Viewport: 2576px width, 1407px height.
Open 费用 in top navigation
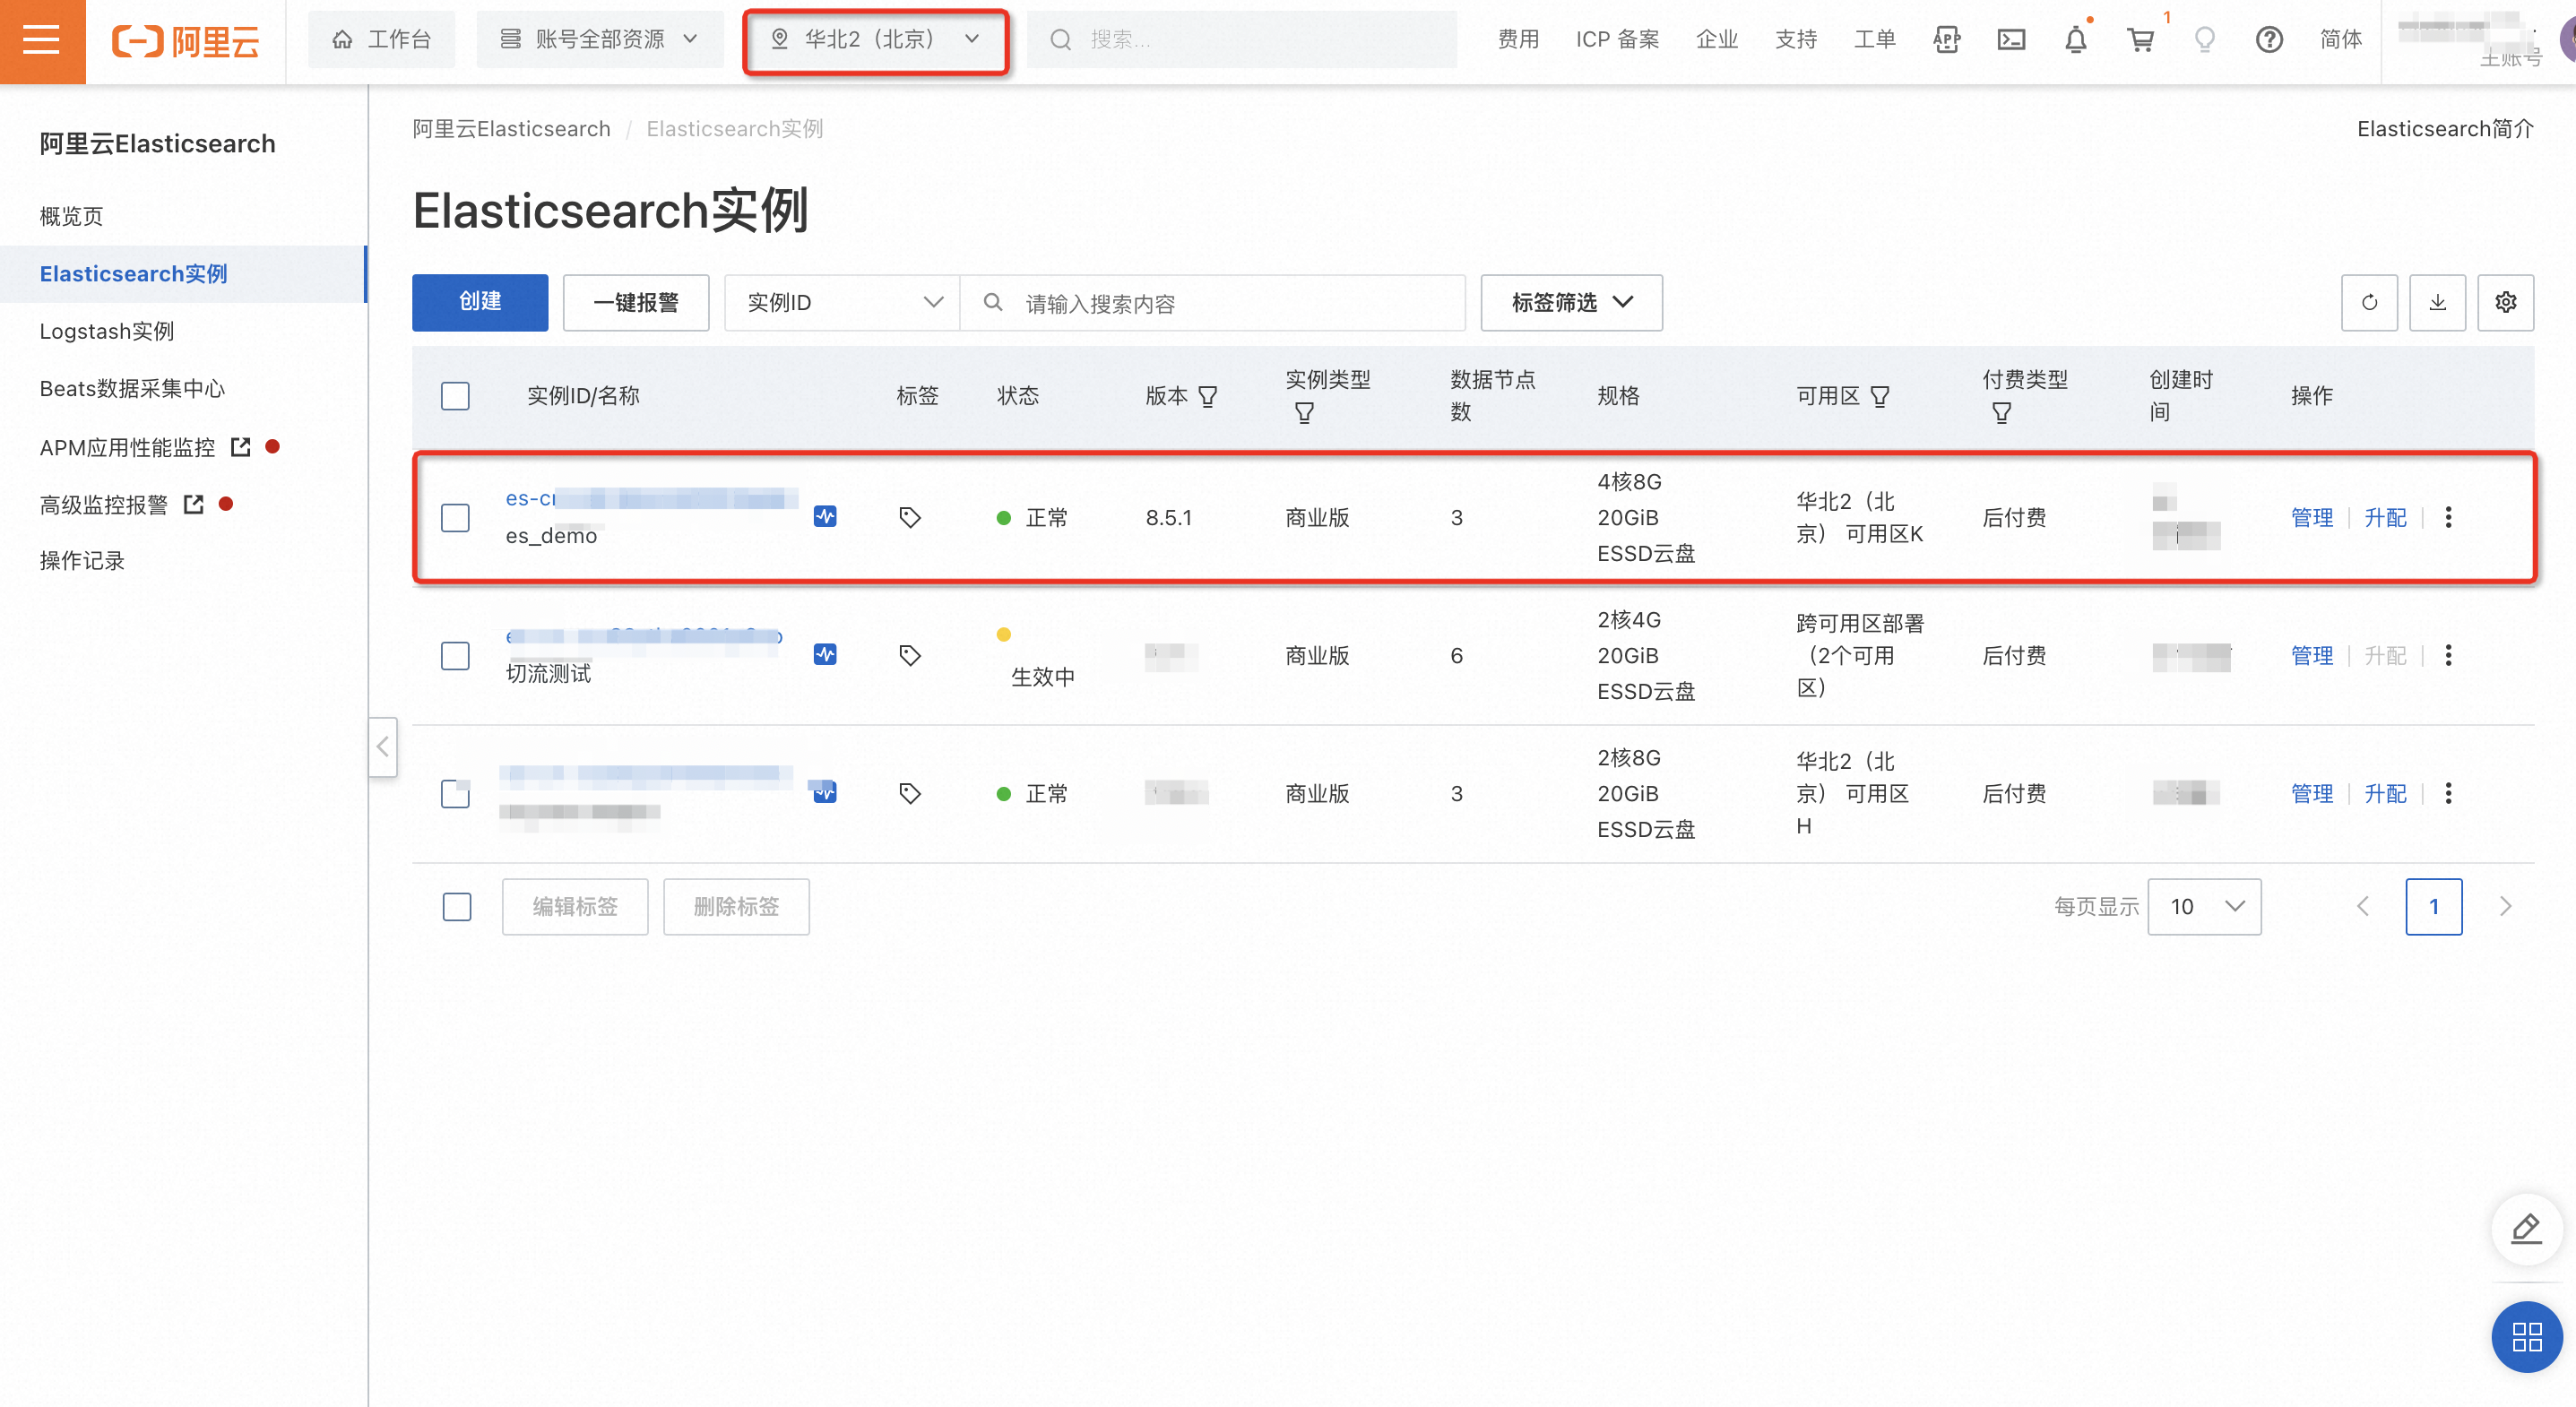tap(1518, 40)
